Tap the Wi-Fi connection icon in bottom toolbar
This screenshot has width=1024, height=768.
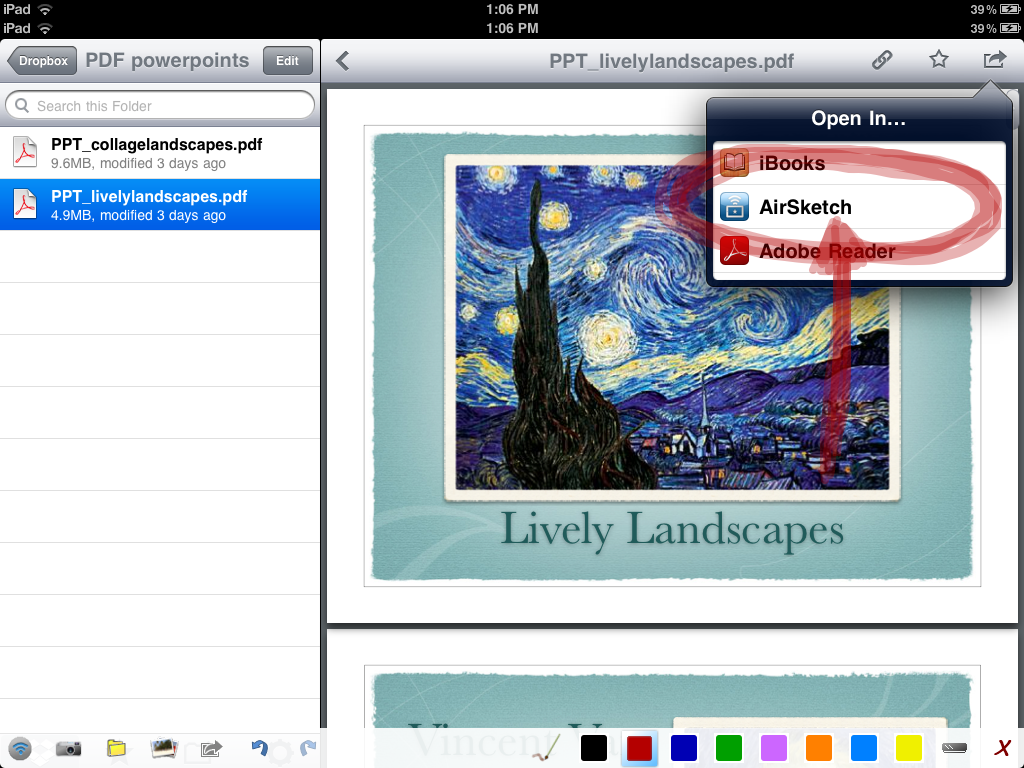coord(20,748)
